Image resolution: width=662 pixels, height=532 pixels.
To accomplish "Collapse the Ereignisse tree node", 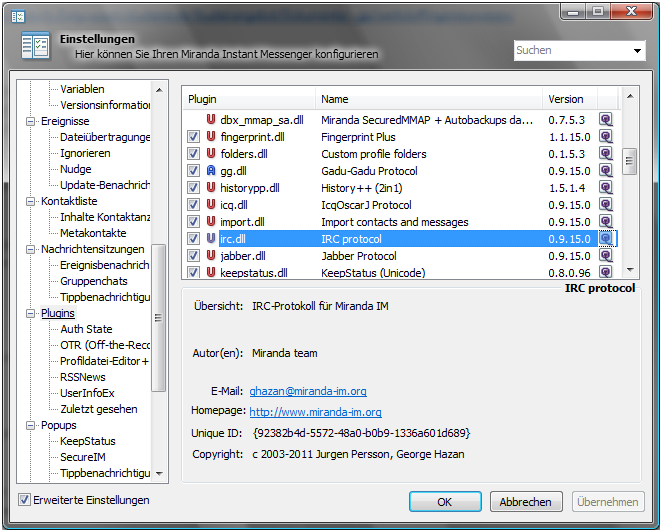I will (30, 122).
